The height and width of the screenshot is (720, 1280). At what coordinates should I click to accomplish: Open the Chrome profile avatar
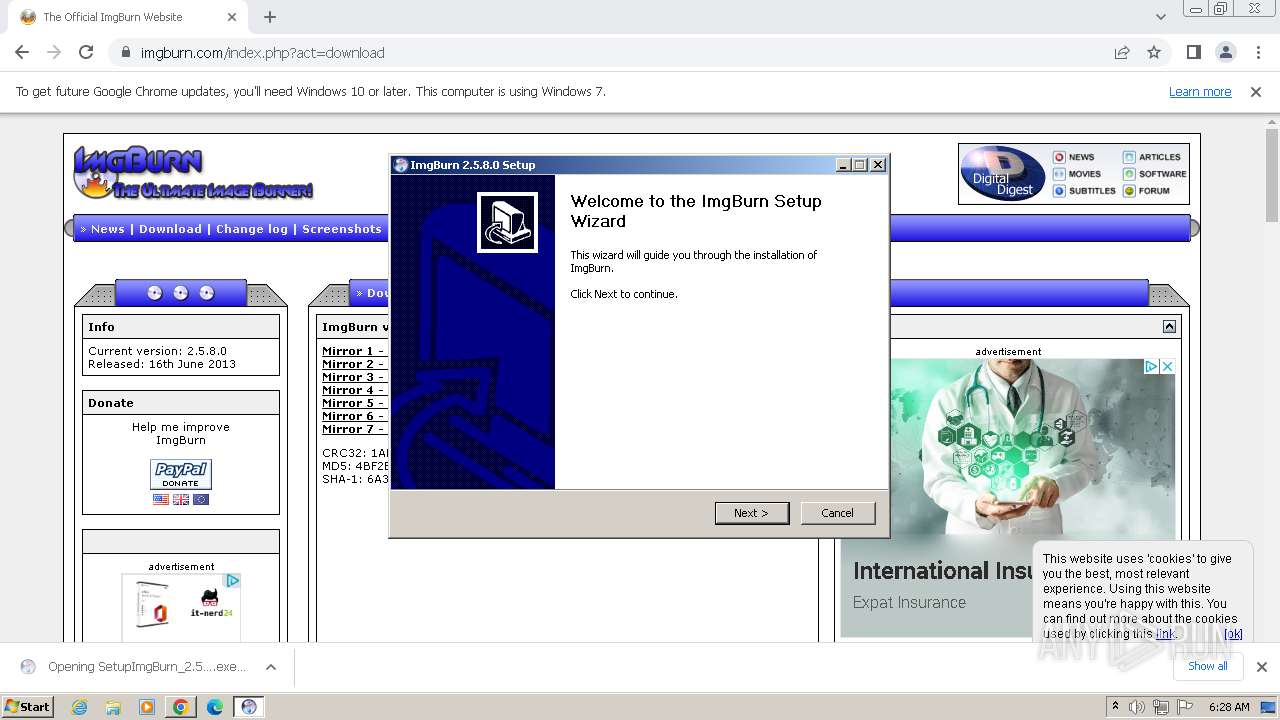tap(1225, 53)
